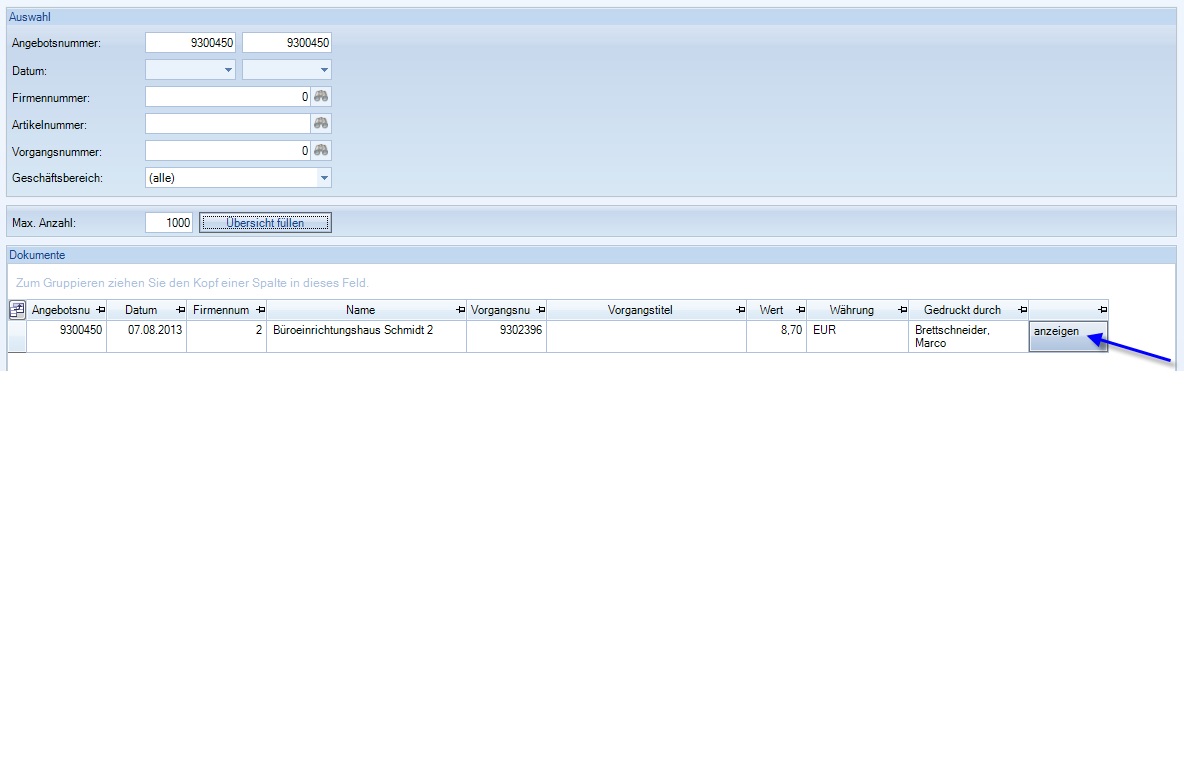
Task: Click pin icon in Vorgangstitel column header
Action: pyautogui.click(x=740, y=310)
